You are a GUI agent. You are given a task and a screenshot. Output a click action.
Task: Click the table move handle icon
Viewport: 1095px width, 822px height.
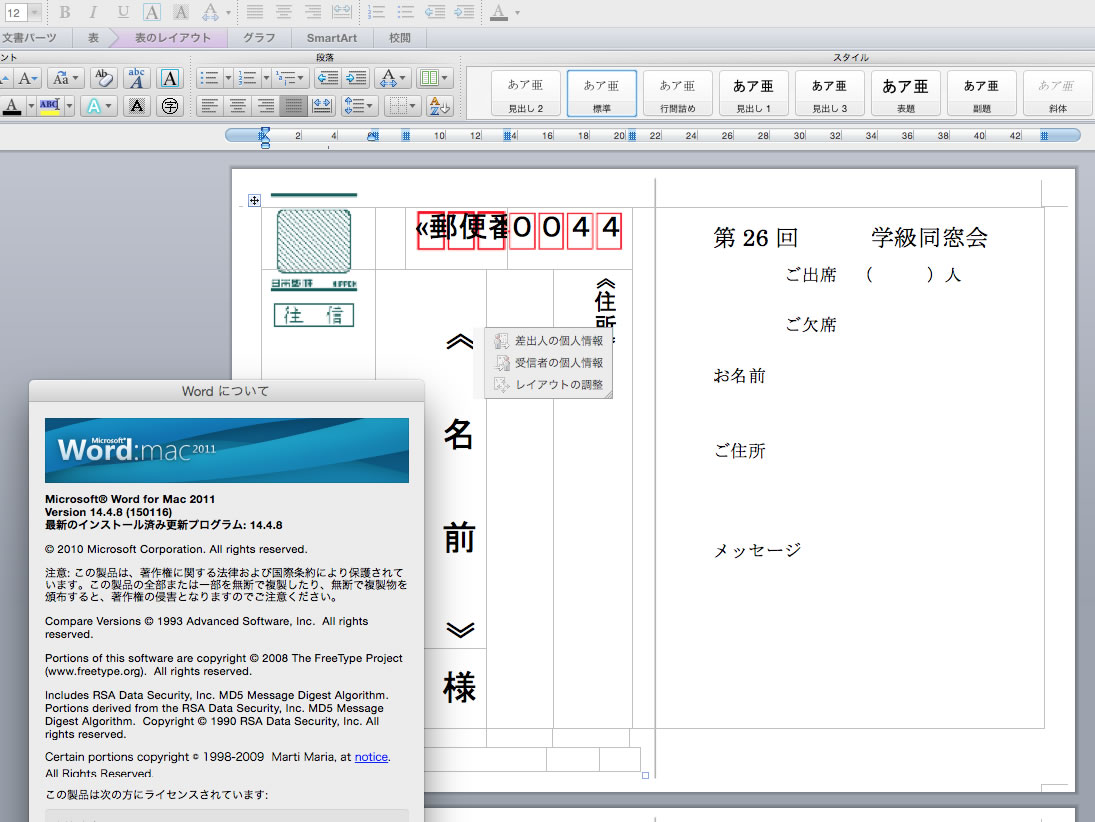[254, 200]
